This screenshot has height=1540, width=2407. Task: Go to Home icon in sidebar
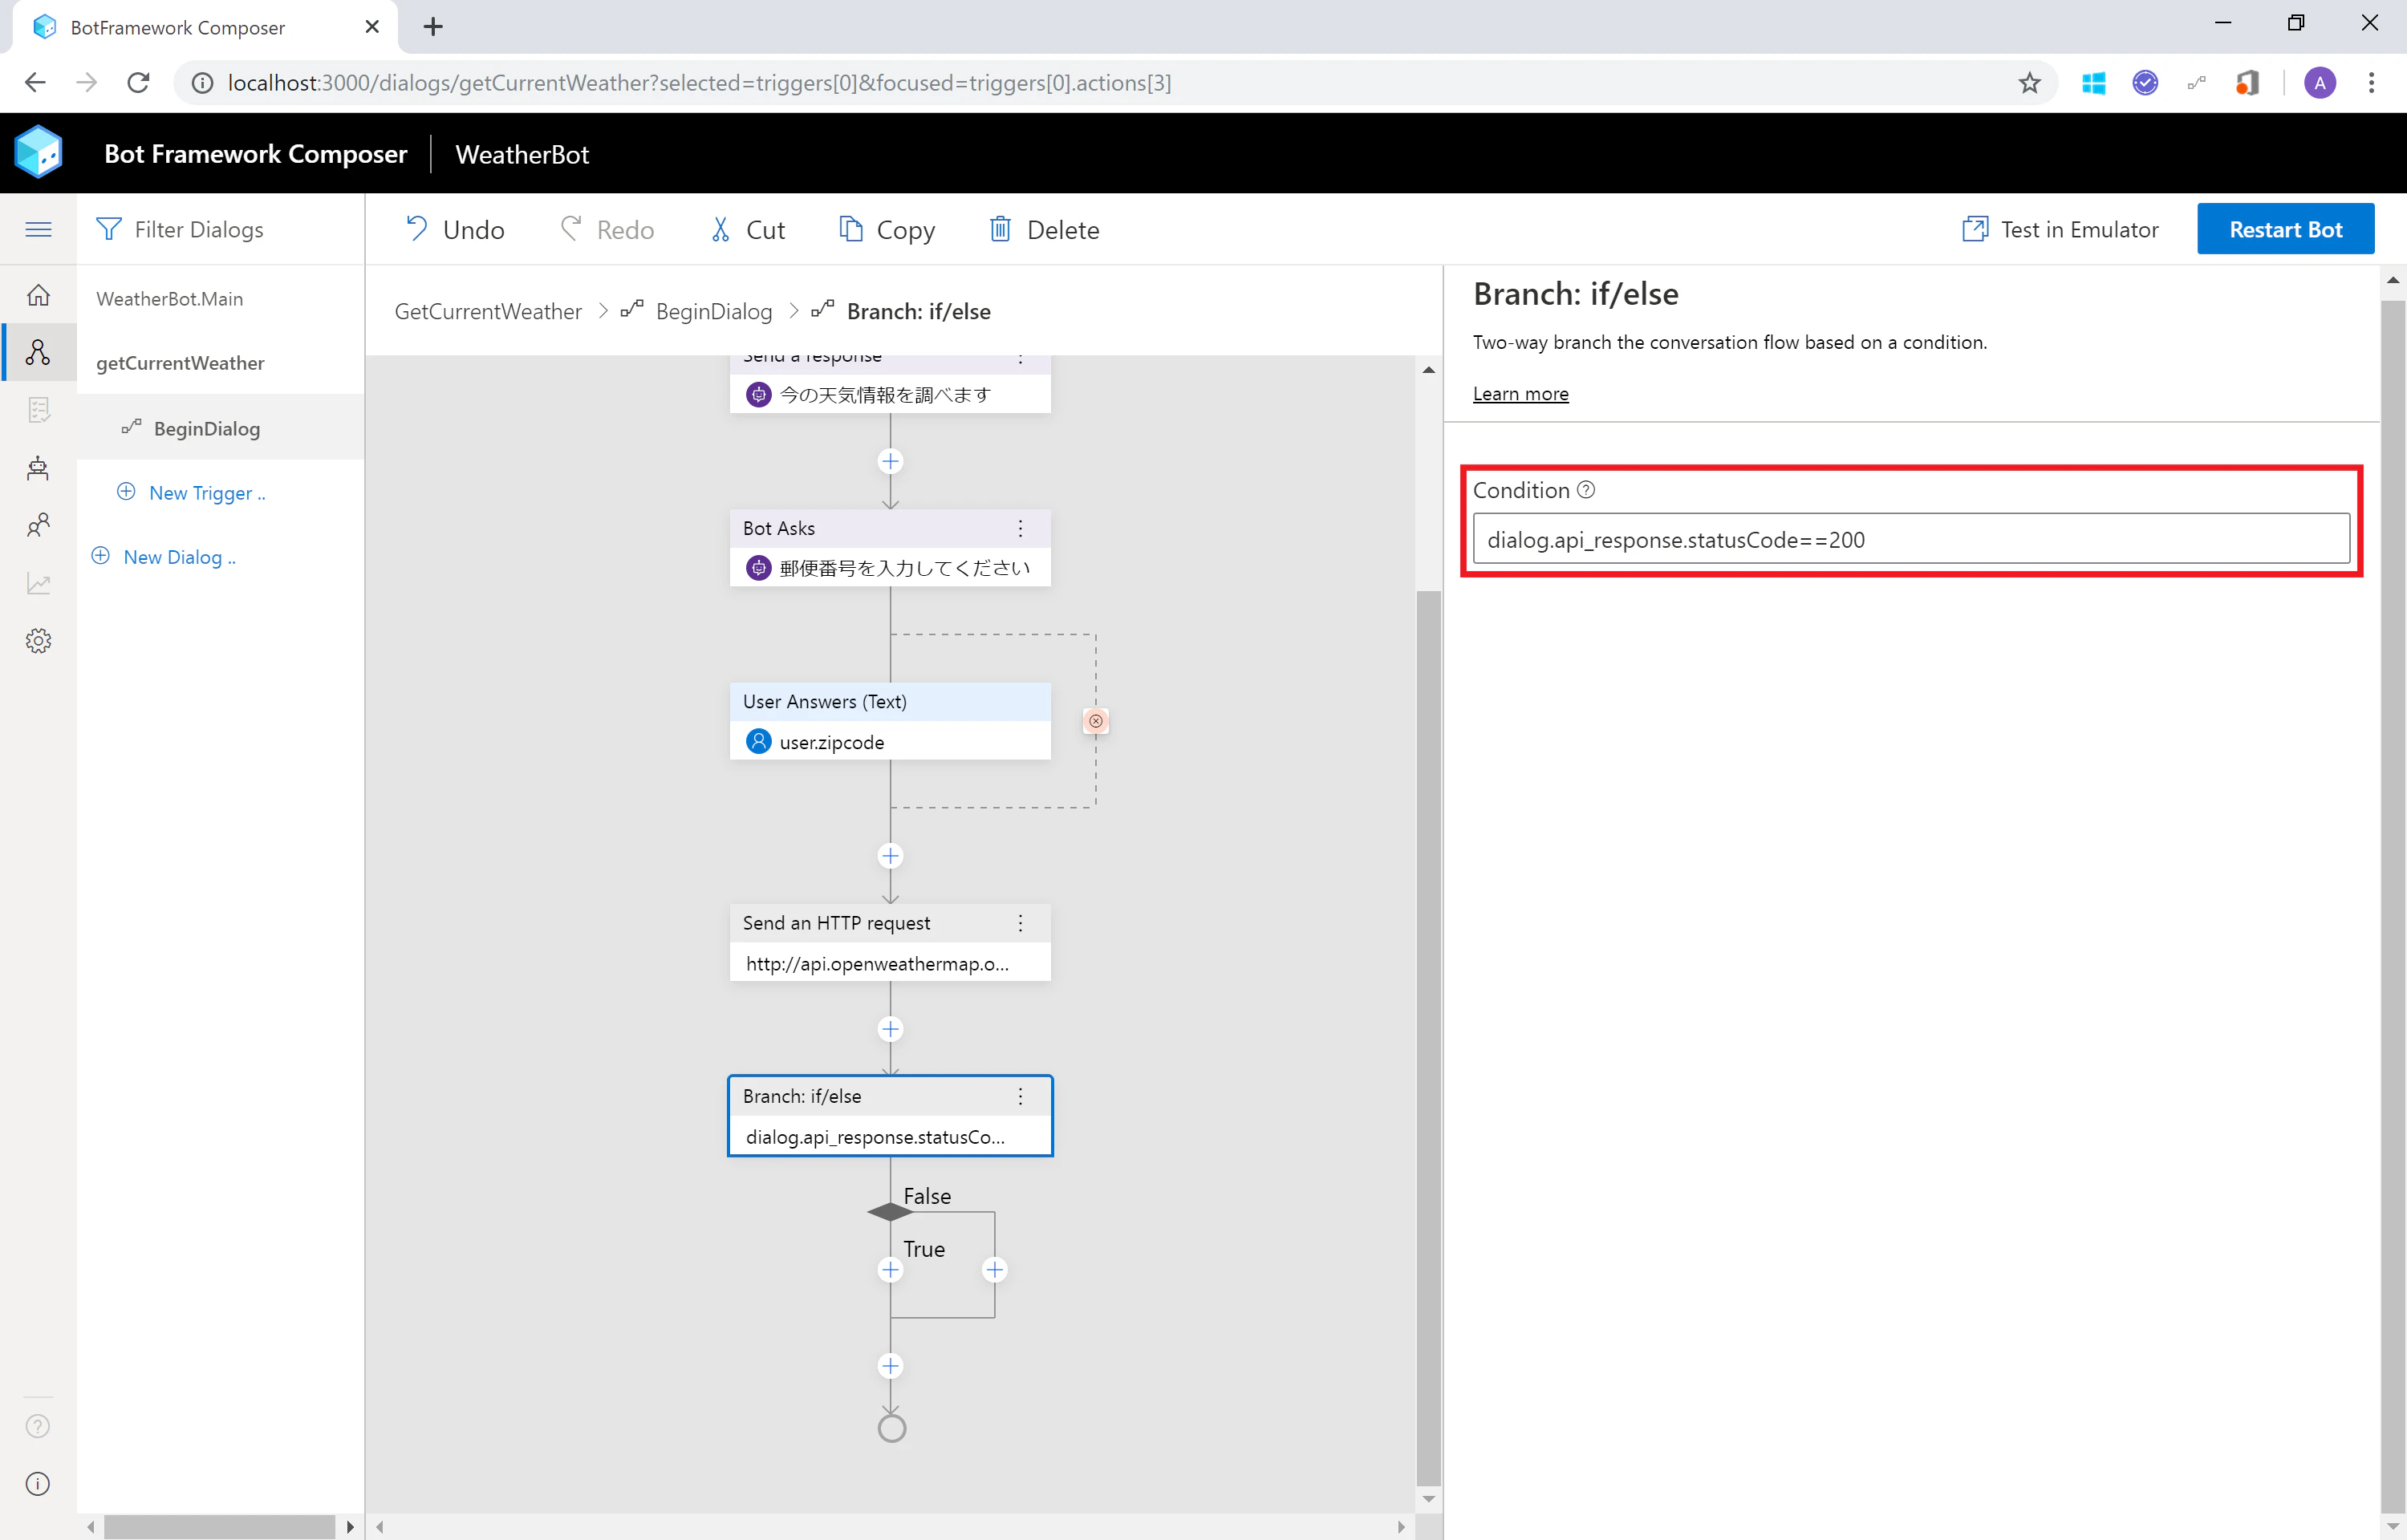(x=38, y=295)
